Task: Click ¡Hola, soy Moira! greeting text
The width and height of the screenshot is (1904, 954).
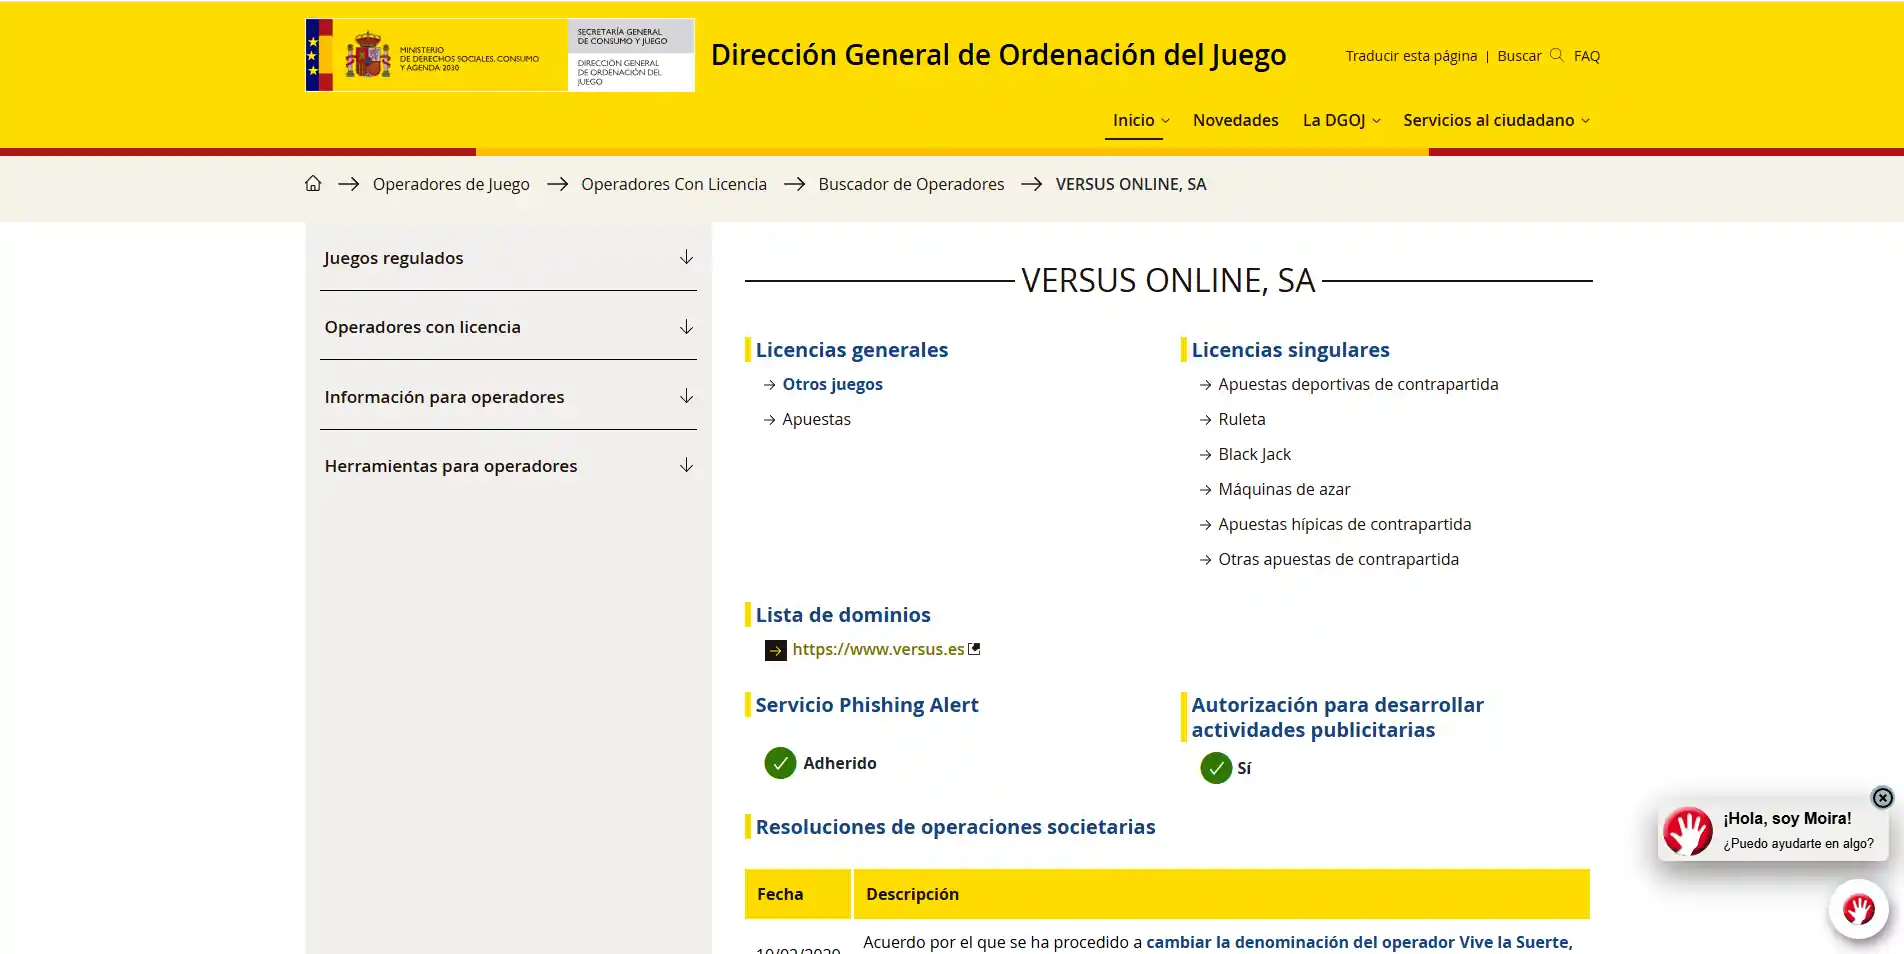Action: [x=1787, y=818]
